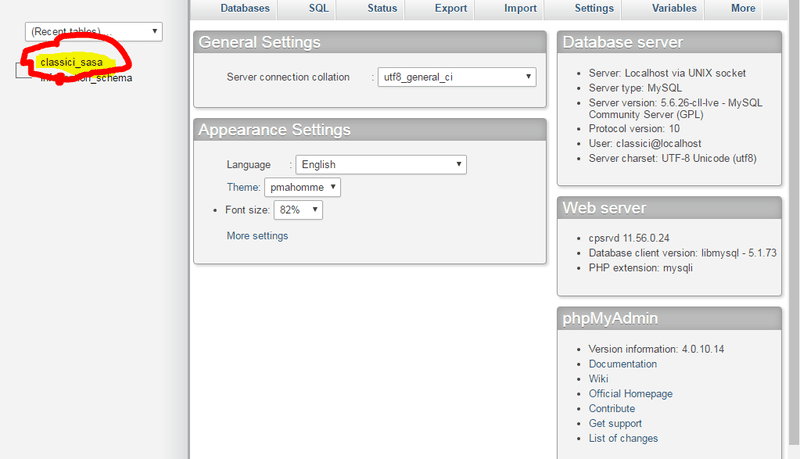This screenshot has width=800, height=459.
Task: Open the Settings tab
Action: [594, 8]
